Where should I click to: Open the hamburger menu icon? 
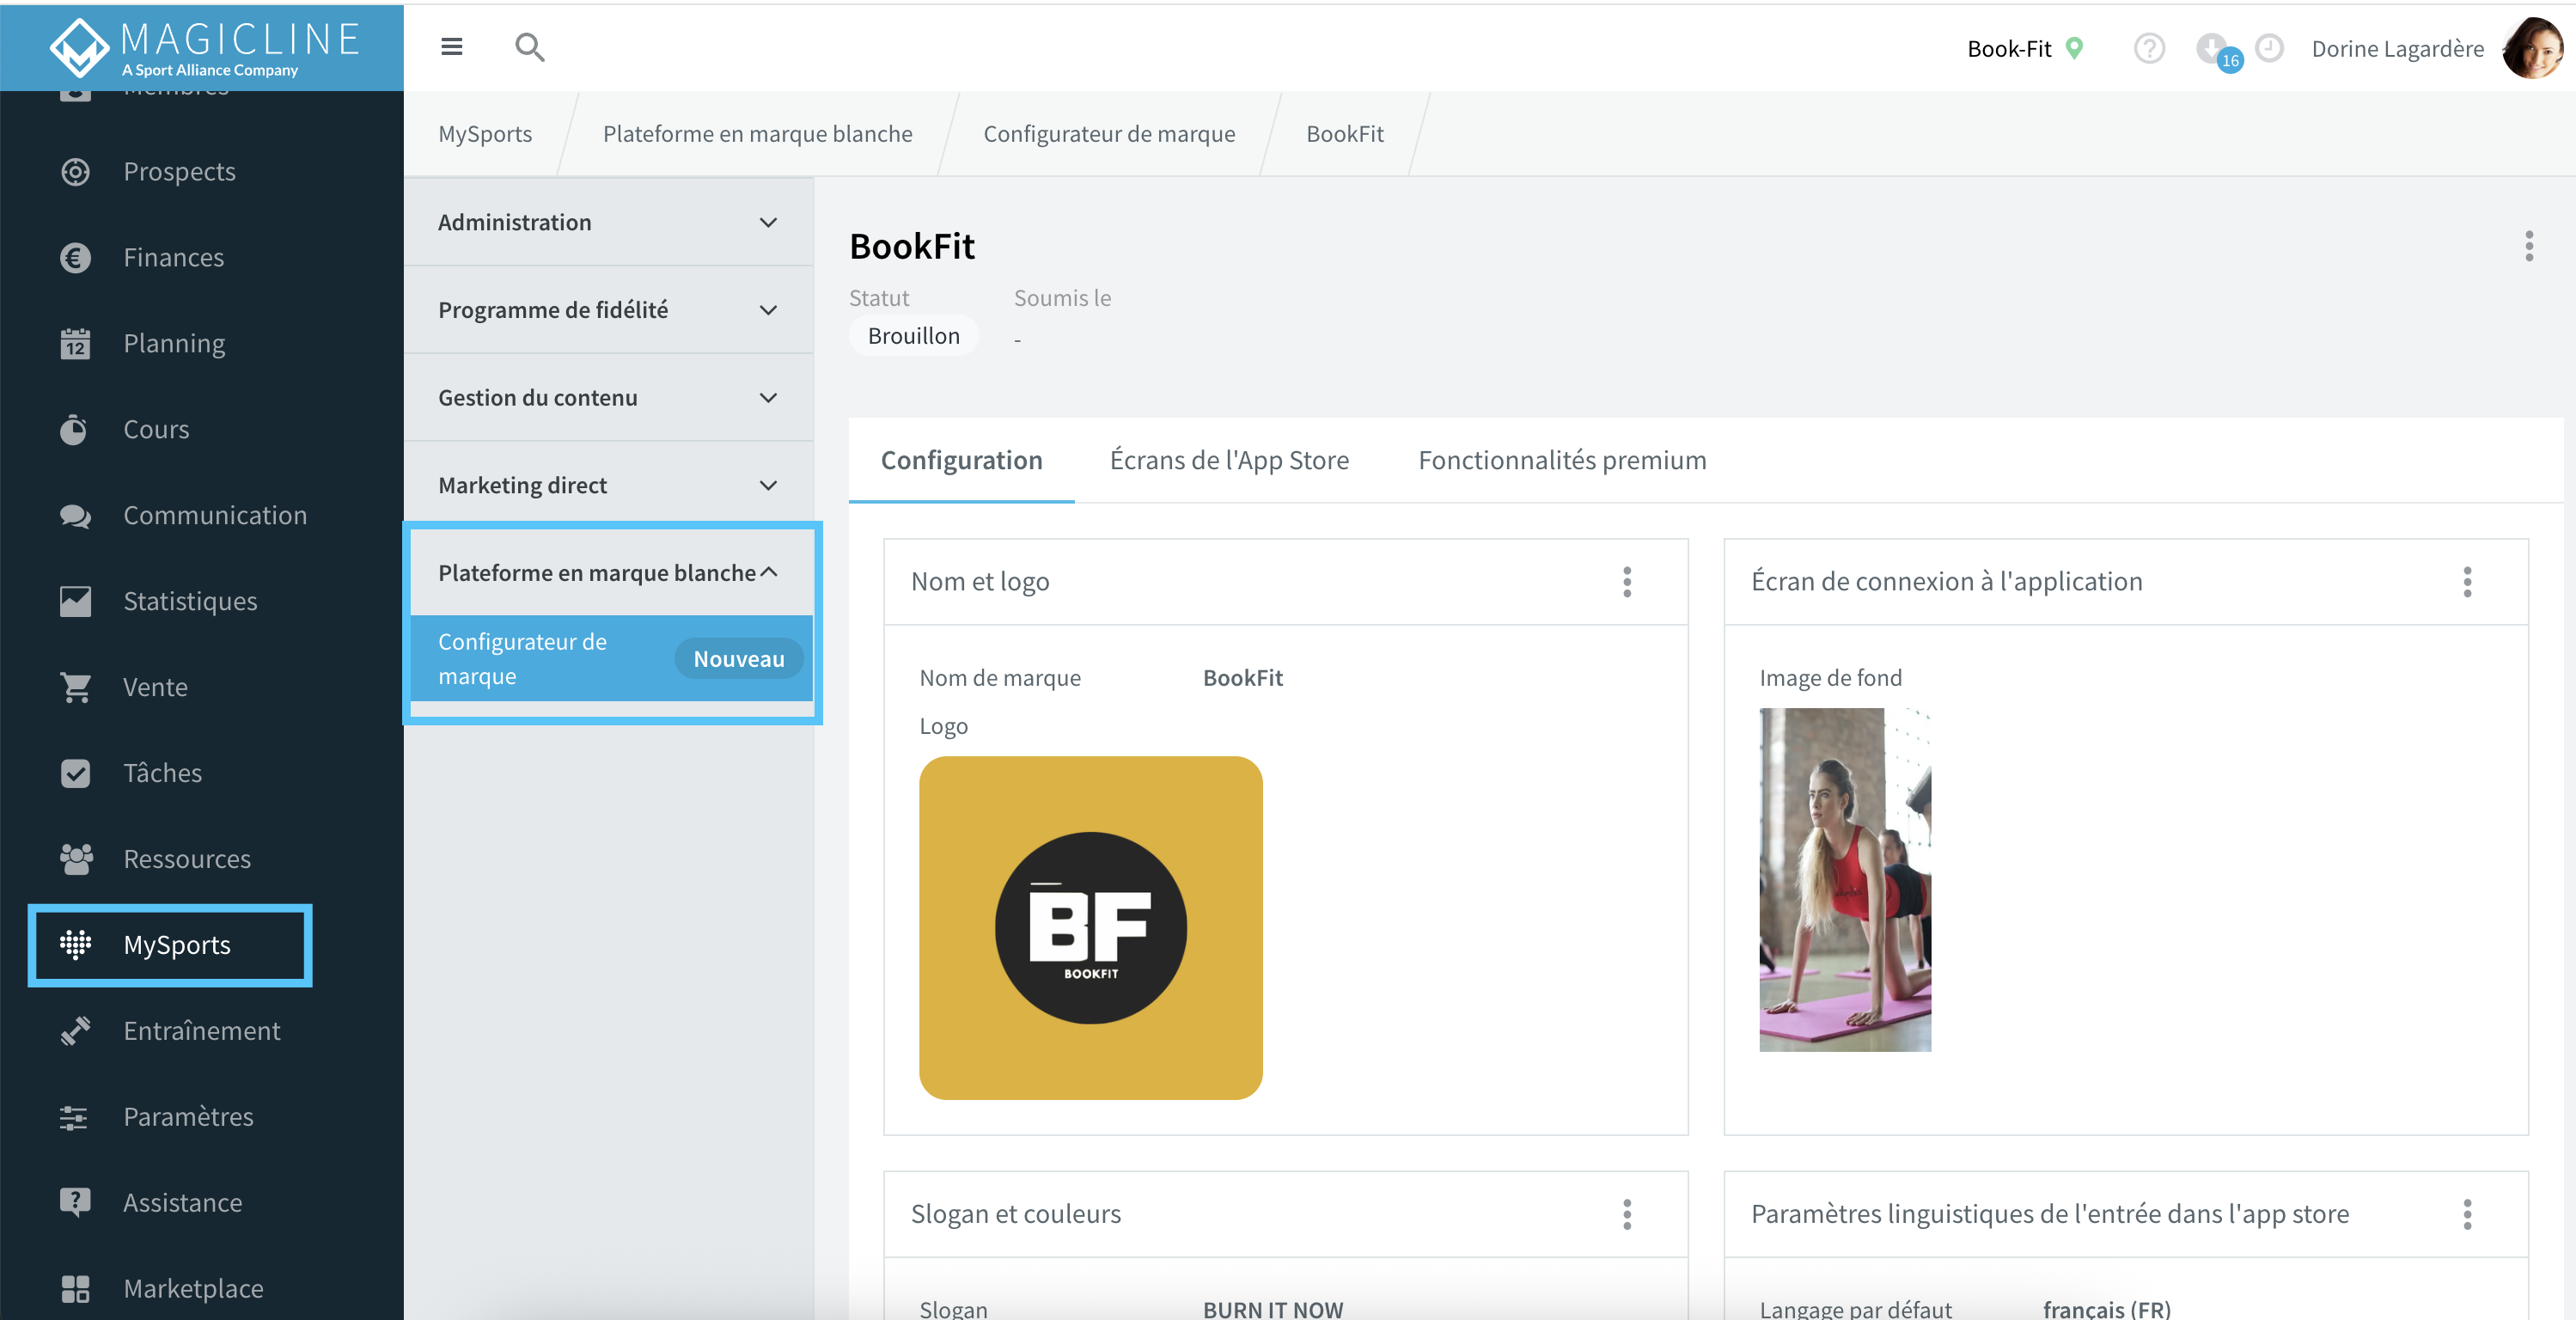pos(452,47)
